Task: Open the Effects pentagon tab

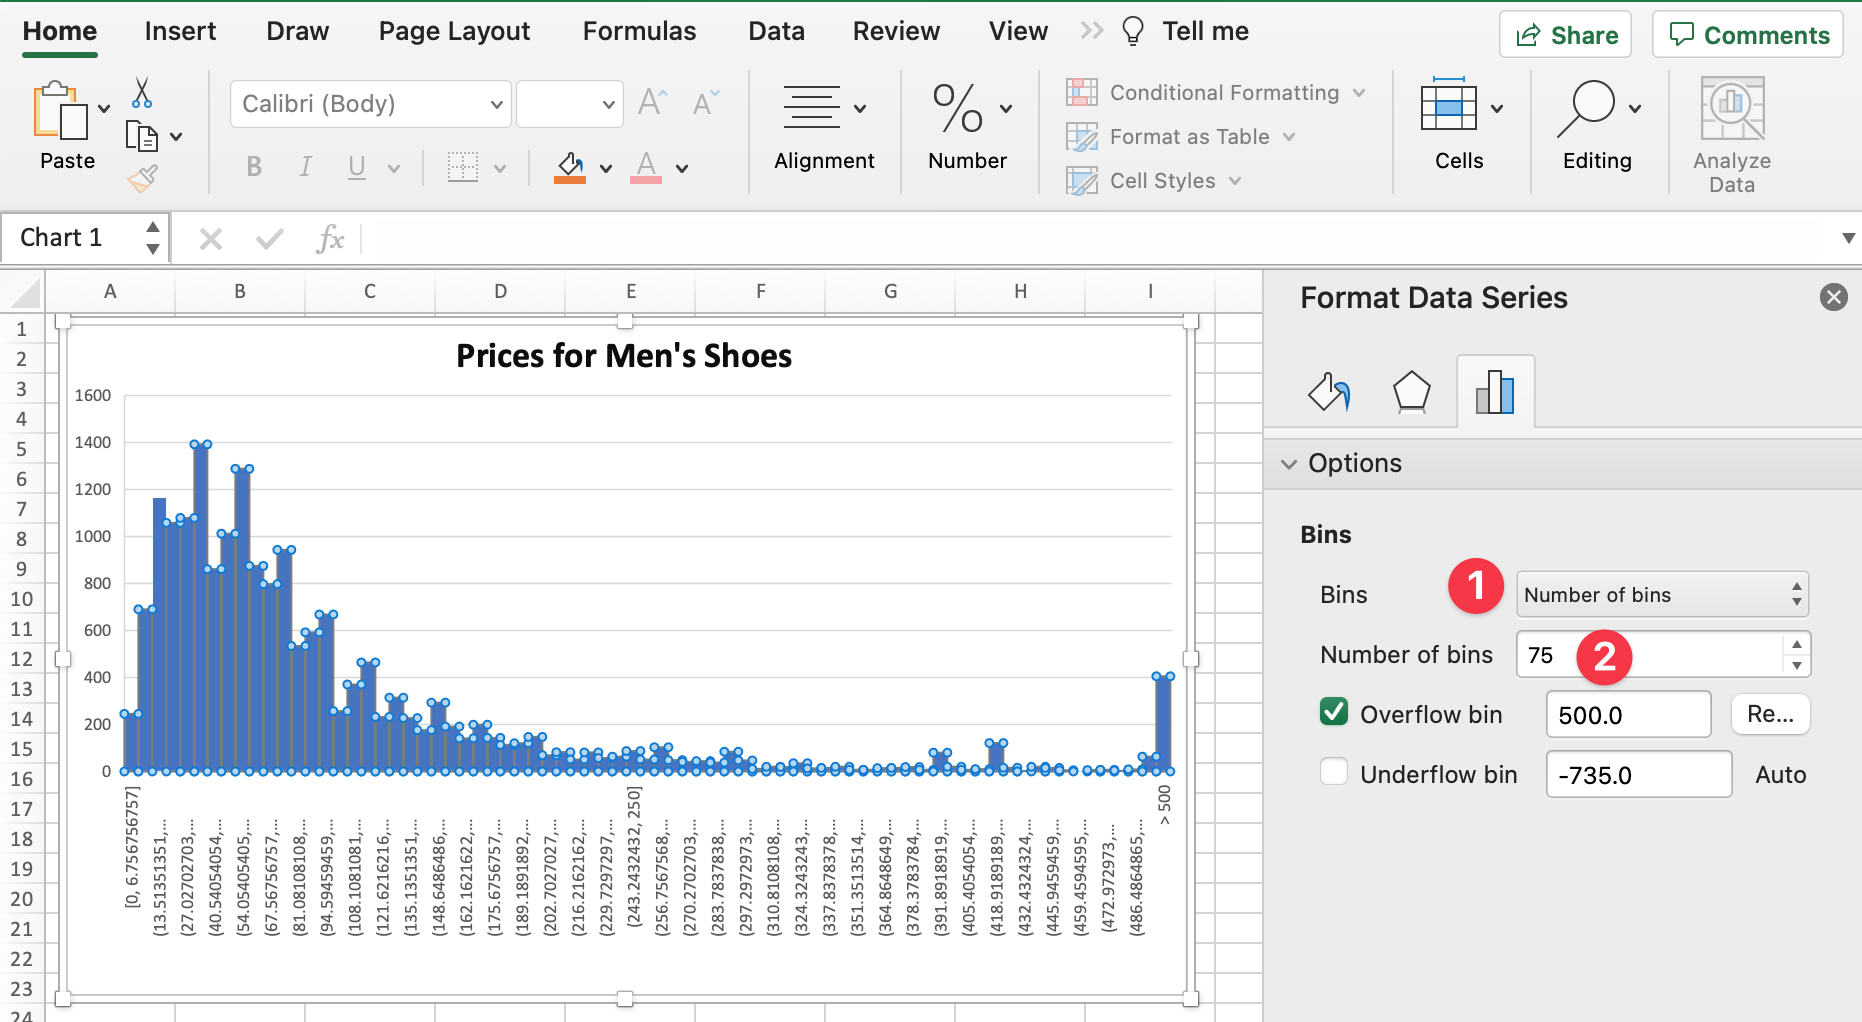Action: point(1411,392)
